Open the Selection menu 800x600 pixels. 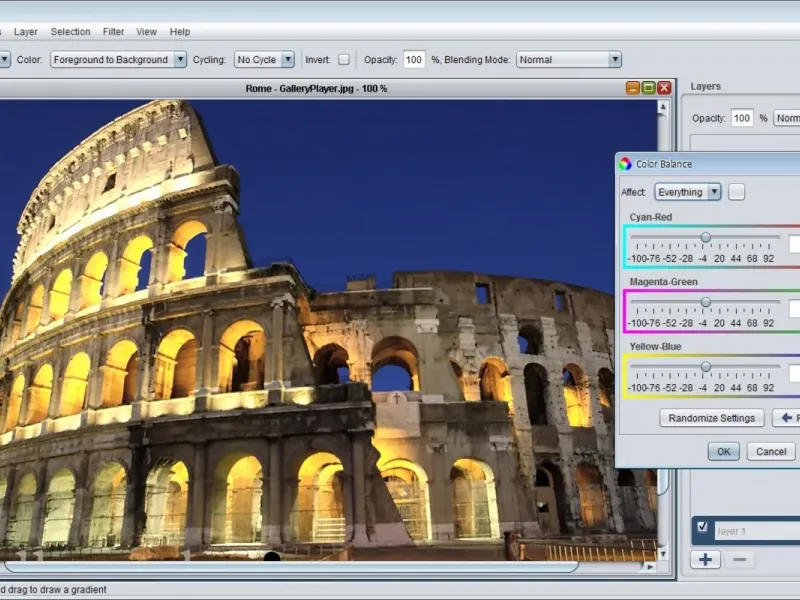[x=70, y=32]
